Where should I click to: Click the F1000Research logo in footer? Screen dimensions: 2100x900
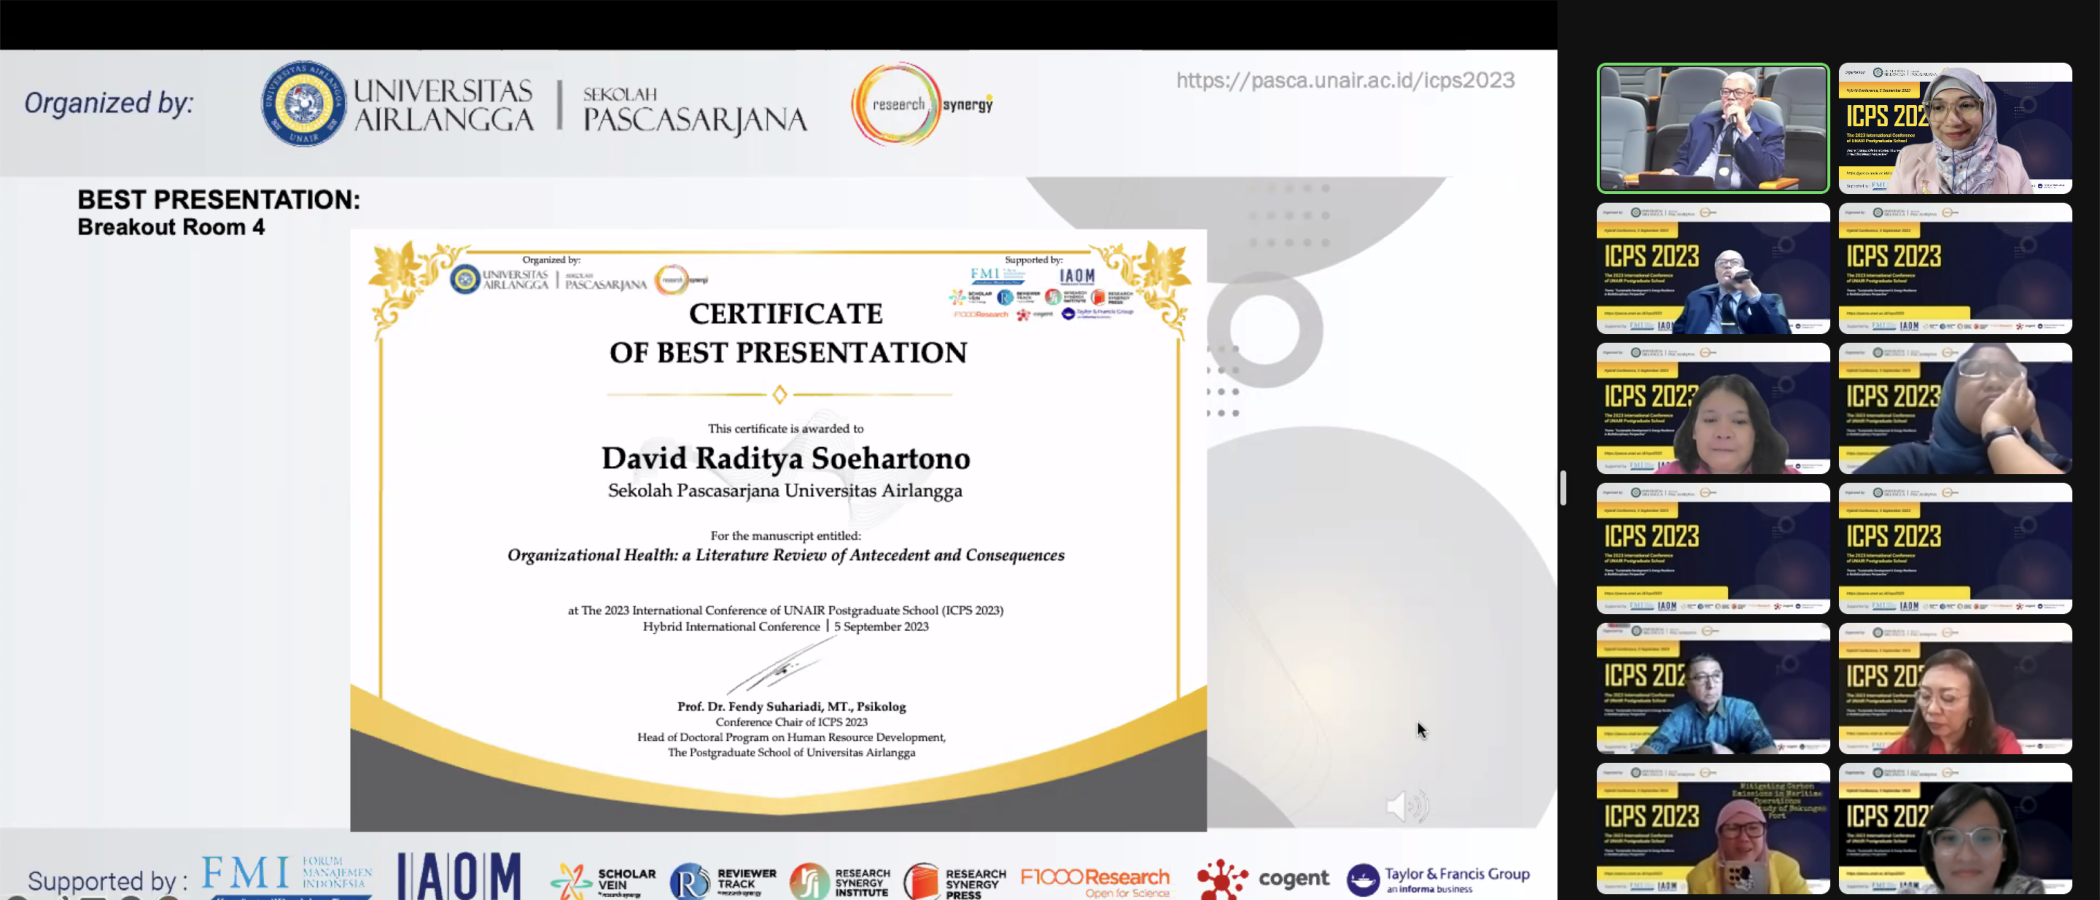coord(1095,881)
